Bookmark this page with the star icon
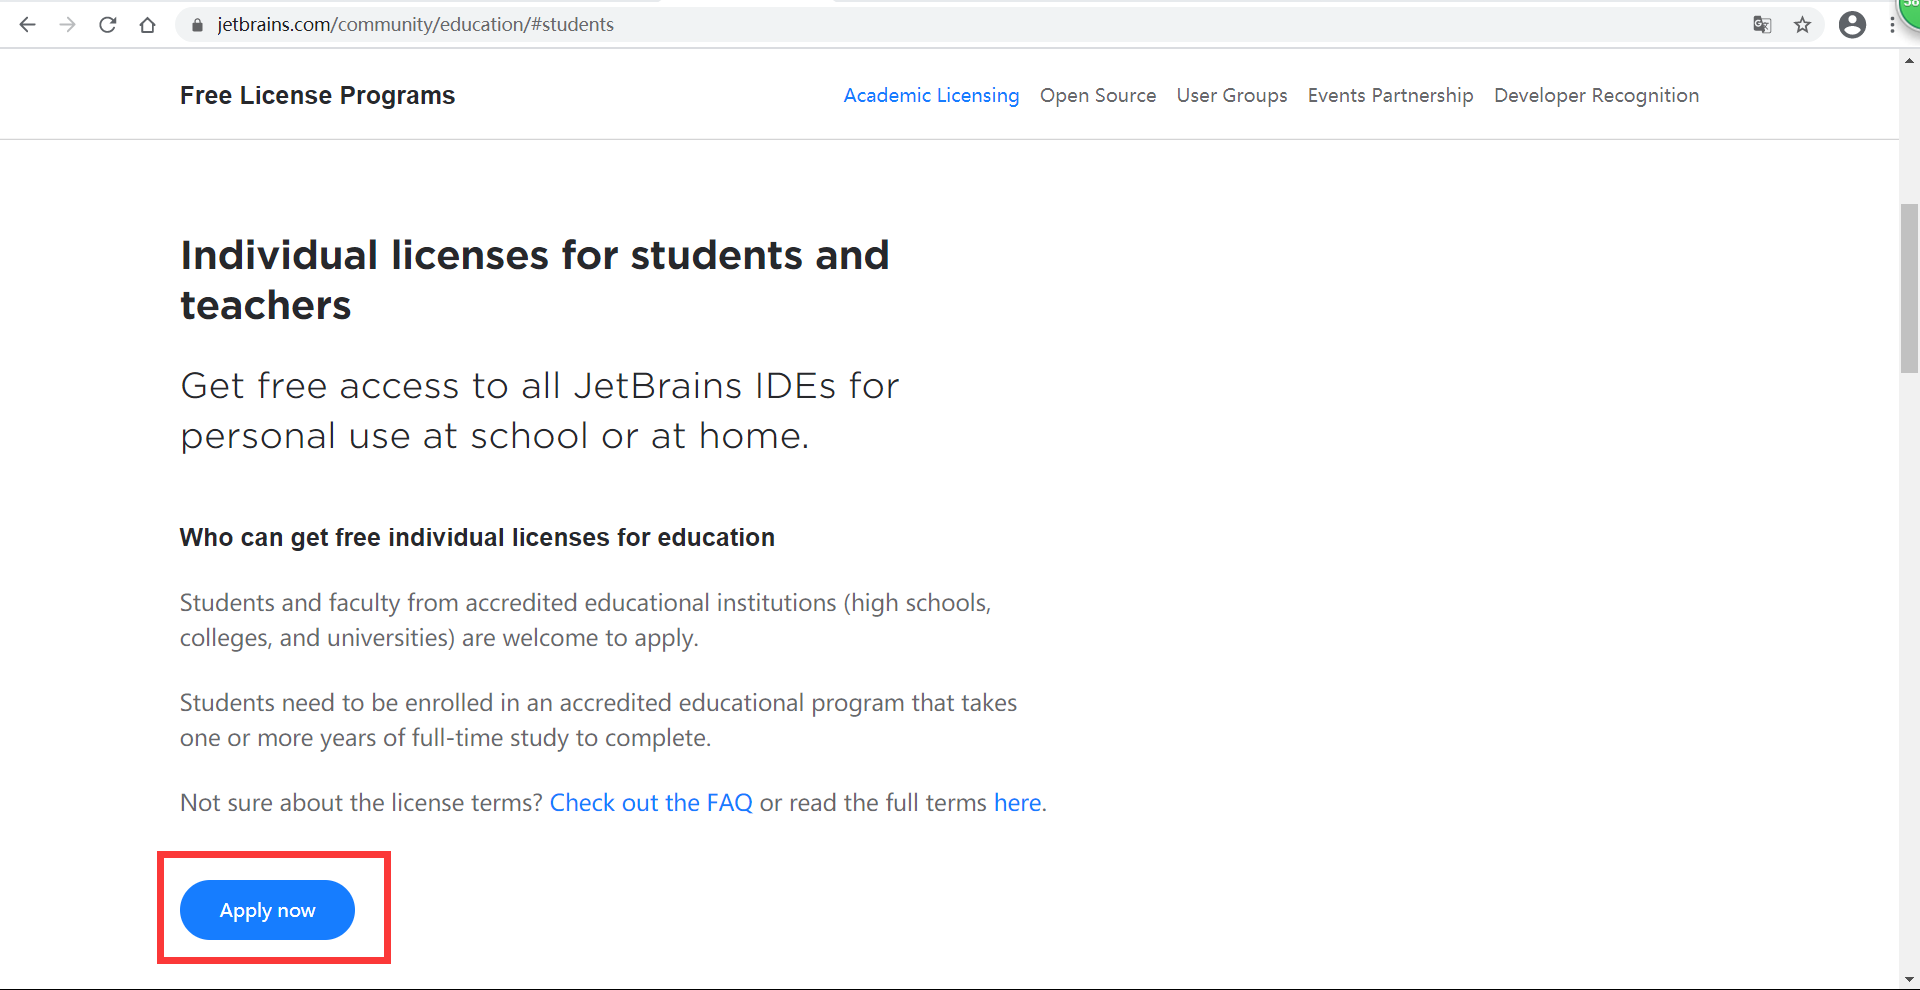Image resolution: width=1920 pixels, height=990 pixels. tap(1802, 25)
